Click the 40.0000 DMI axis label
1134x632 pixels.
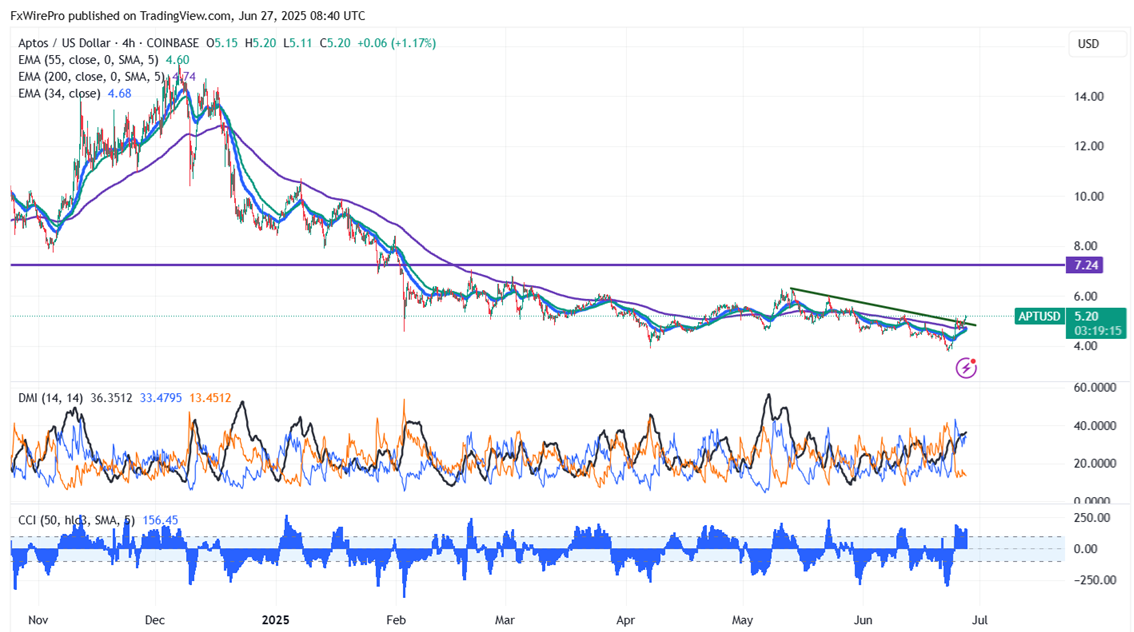pyautogui.click(x=1096, y=426)
